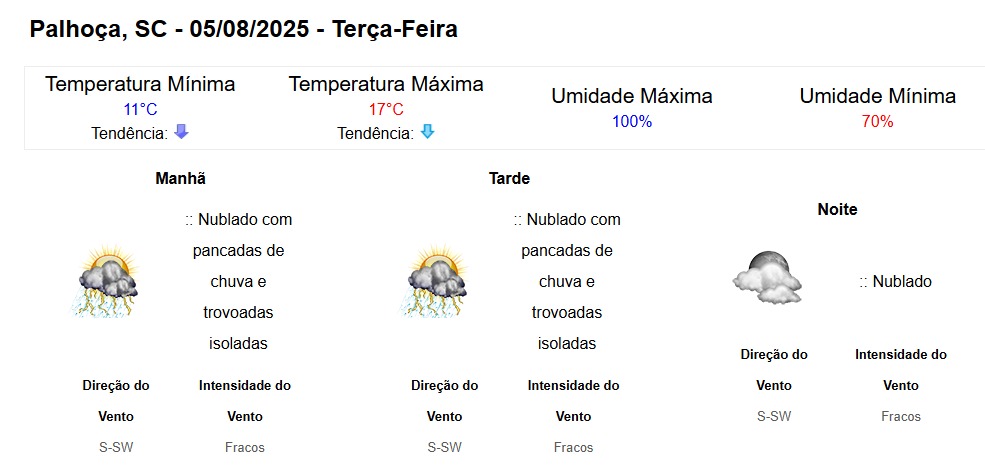Screen dimensions: 985x474
Task: Click the night cloudy moon icon
Action: [x=767, y=277]
